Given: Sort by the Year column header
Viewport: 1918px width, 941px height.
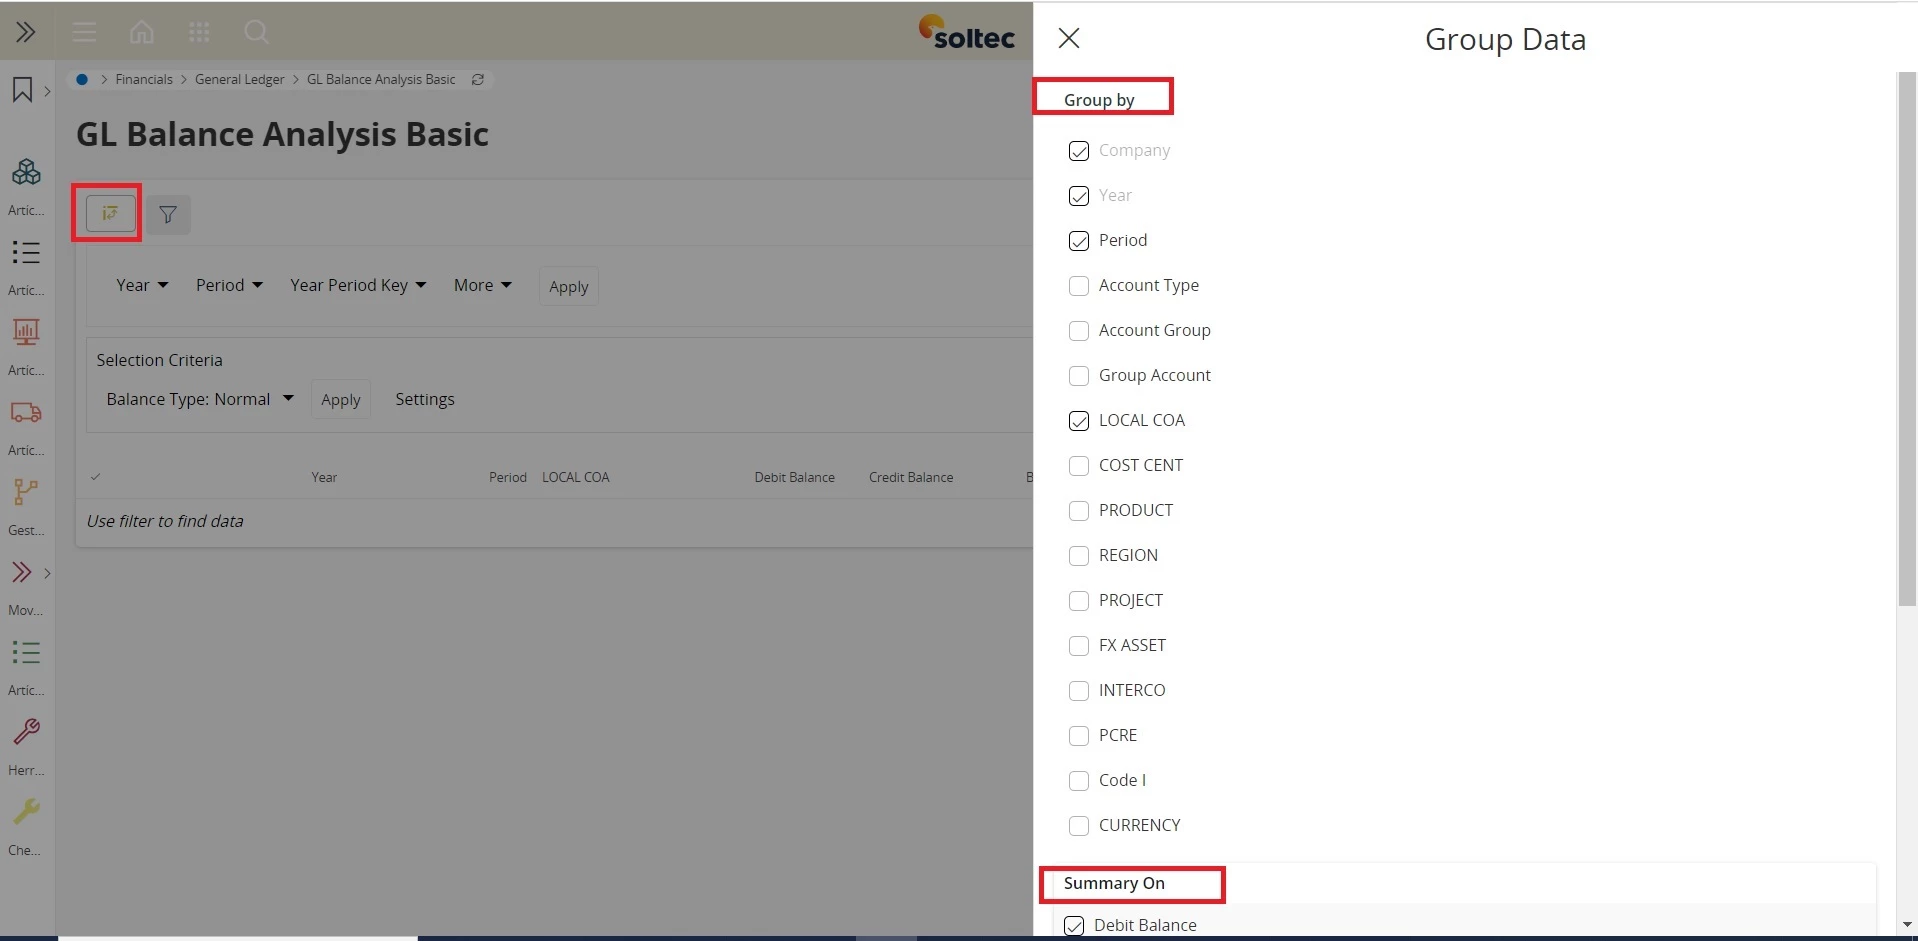Looking at the screenshot, I should coord(324,477).
